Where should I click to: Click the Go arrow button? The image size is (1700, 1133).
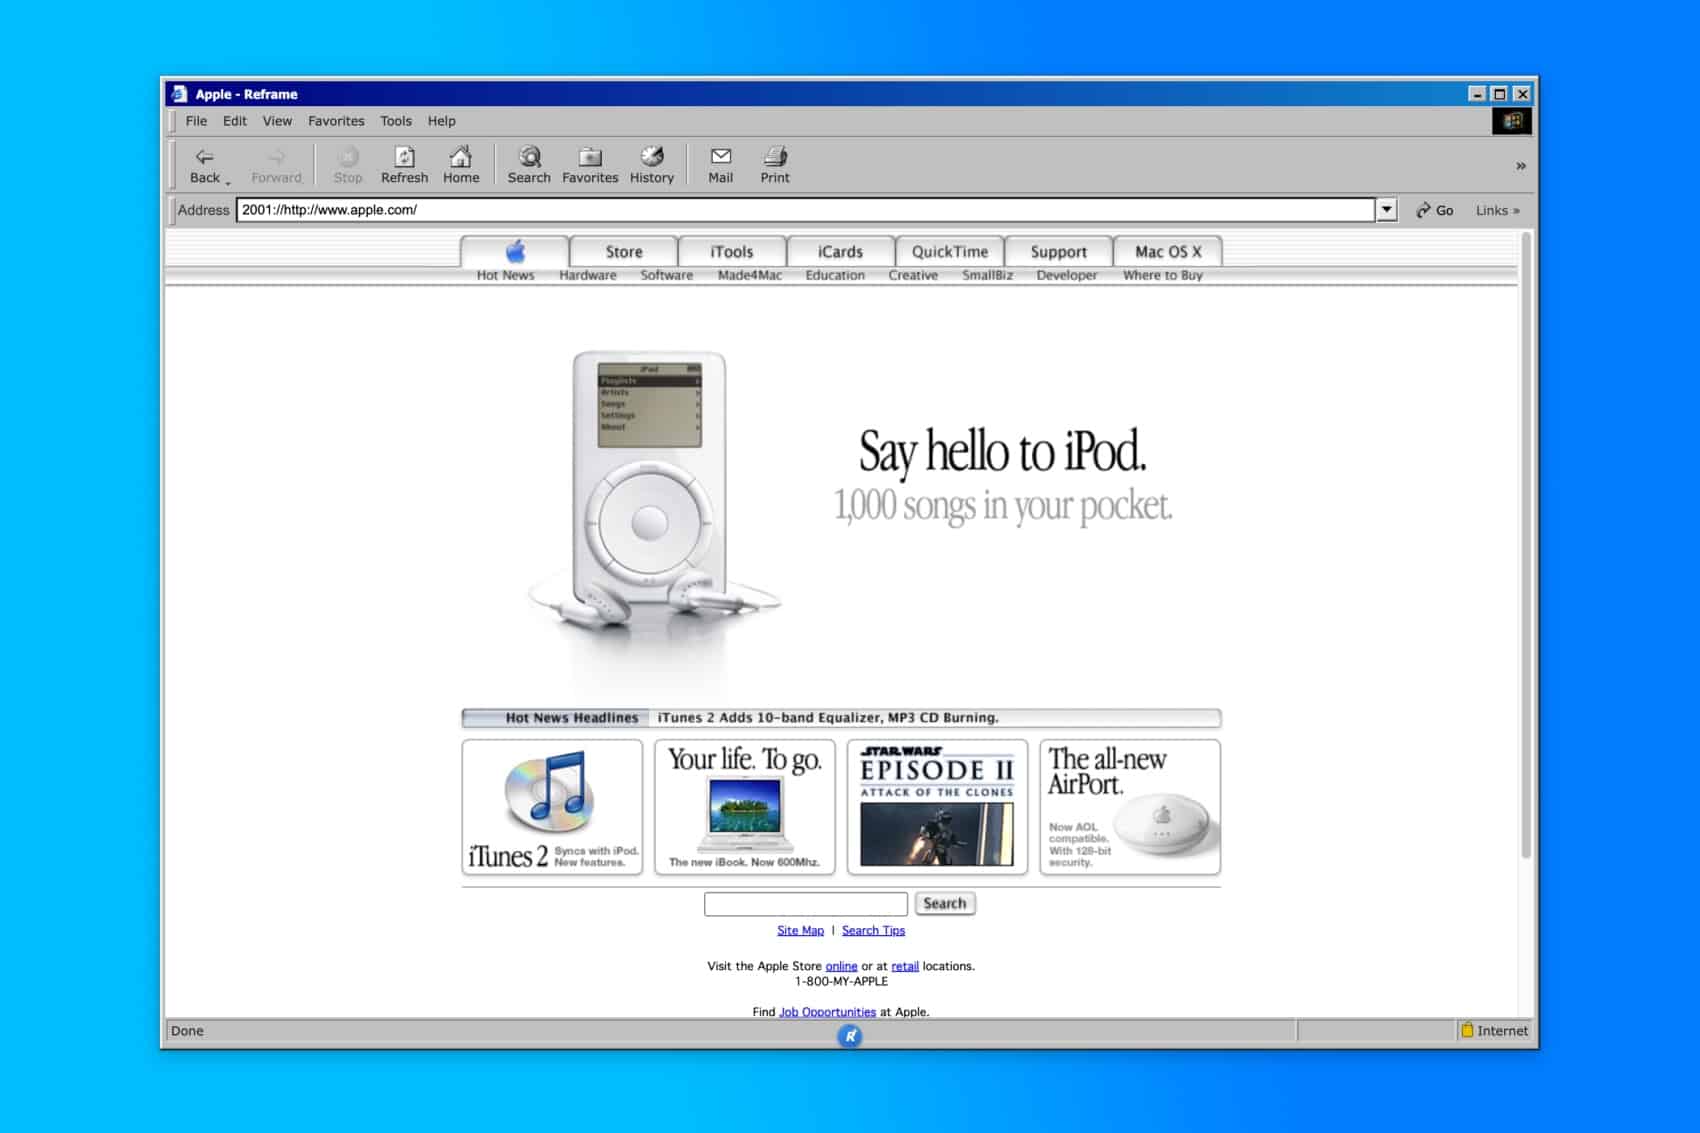1434,210
